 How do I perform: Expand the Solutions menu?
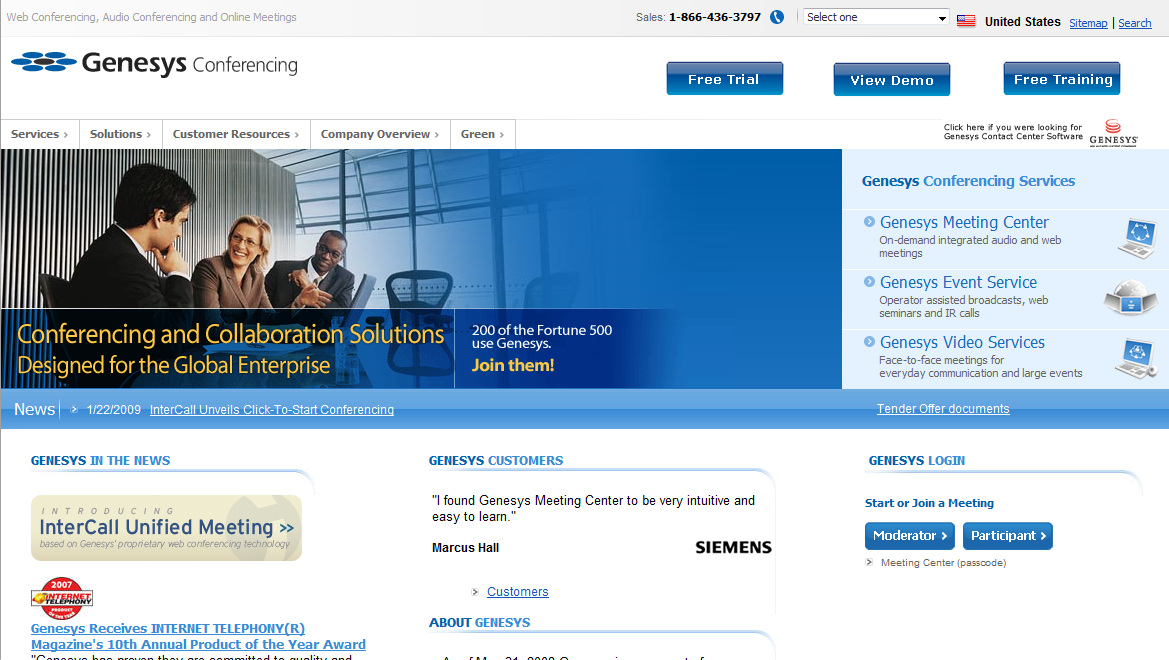point(121,134)
